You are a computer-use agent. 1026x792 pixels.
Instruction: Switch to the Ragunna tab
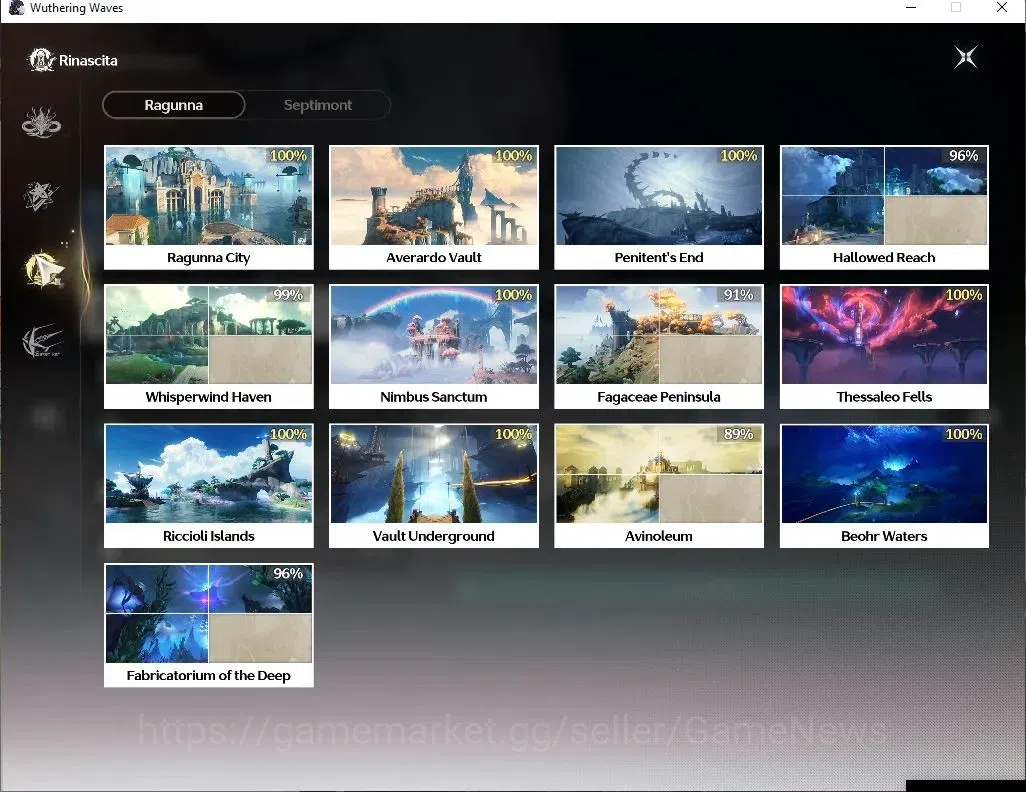[x=173, y=105]
